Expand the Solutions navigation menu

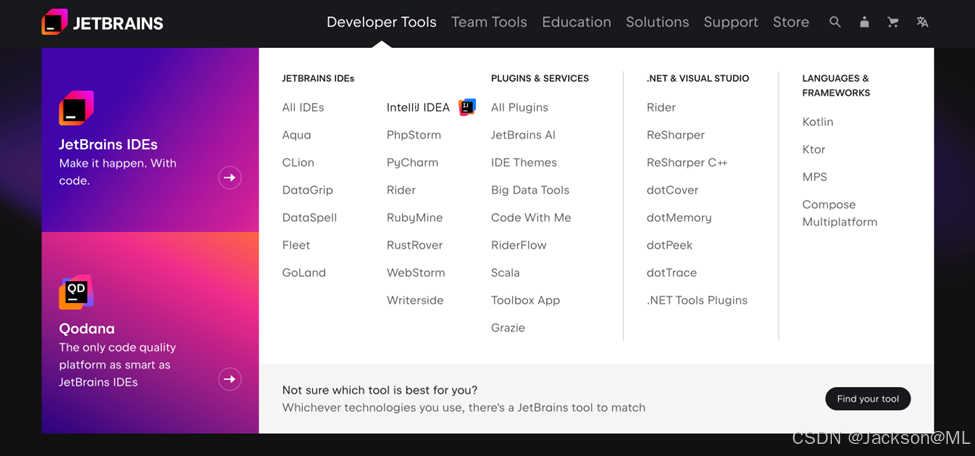tap(657, 22)
